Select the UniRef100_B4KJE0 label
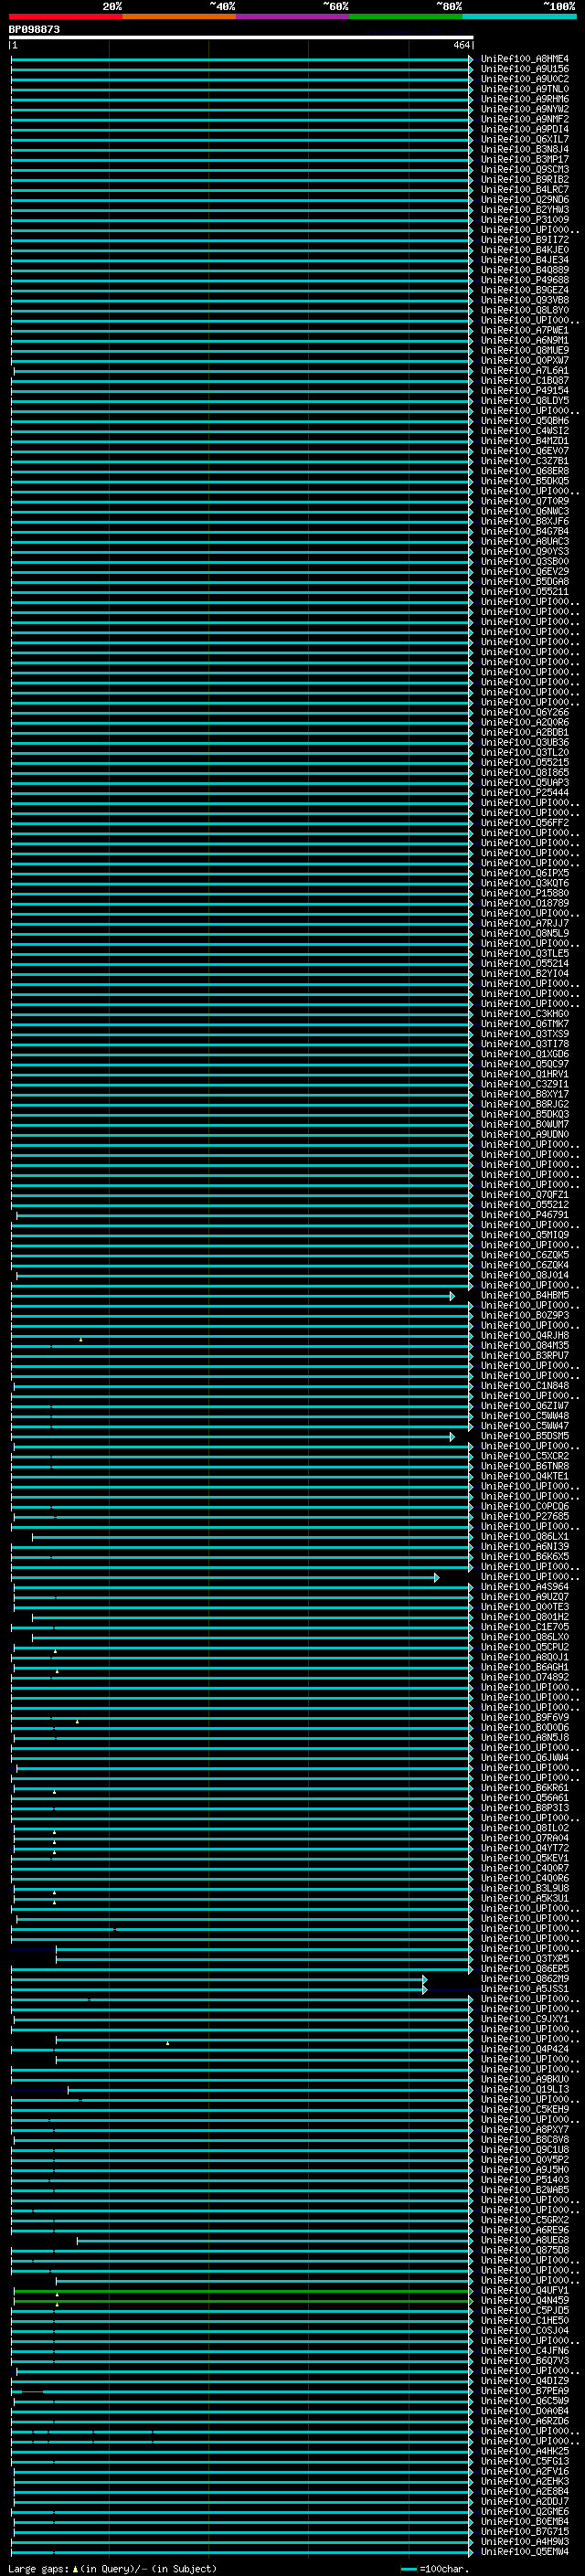This screenshot has width=585, height=2576. click(524, 250)
